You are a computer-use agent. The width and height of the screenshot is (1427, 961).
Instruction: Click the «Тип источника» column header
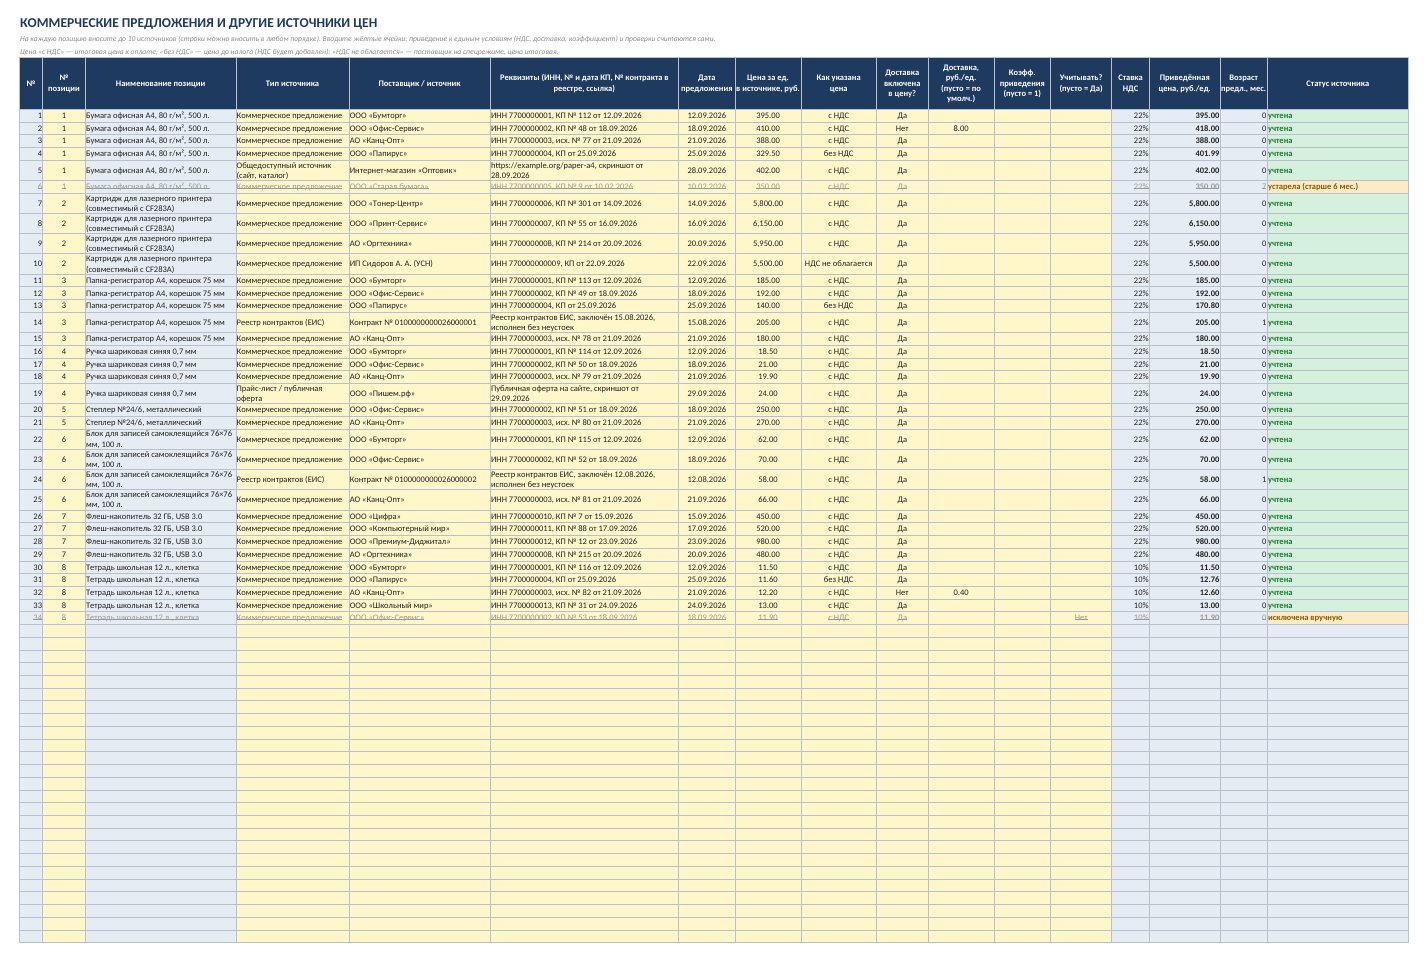pyautogui.click(x=292, y=84)
